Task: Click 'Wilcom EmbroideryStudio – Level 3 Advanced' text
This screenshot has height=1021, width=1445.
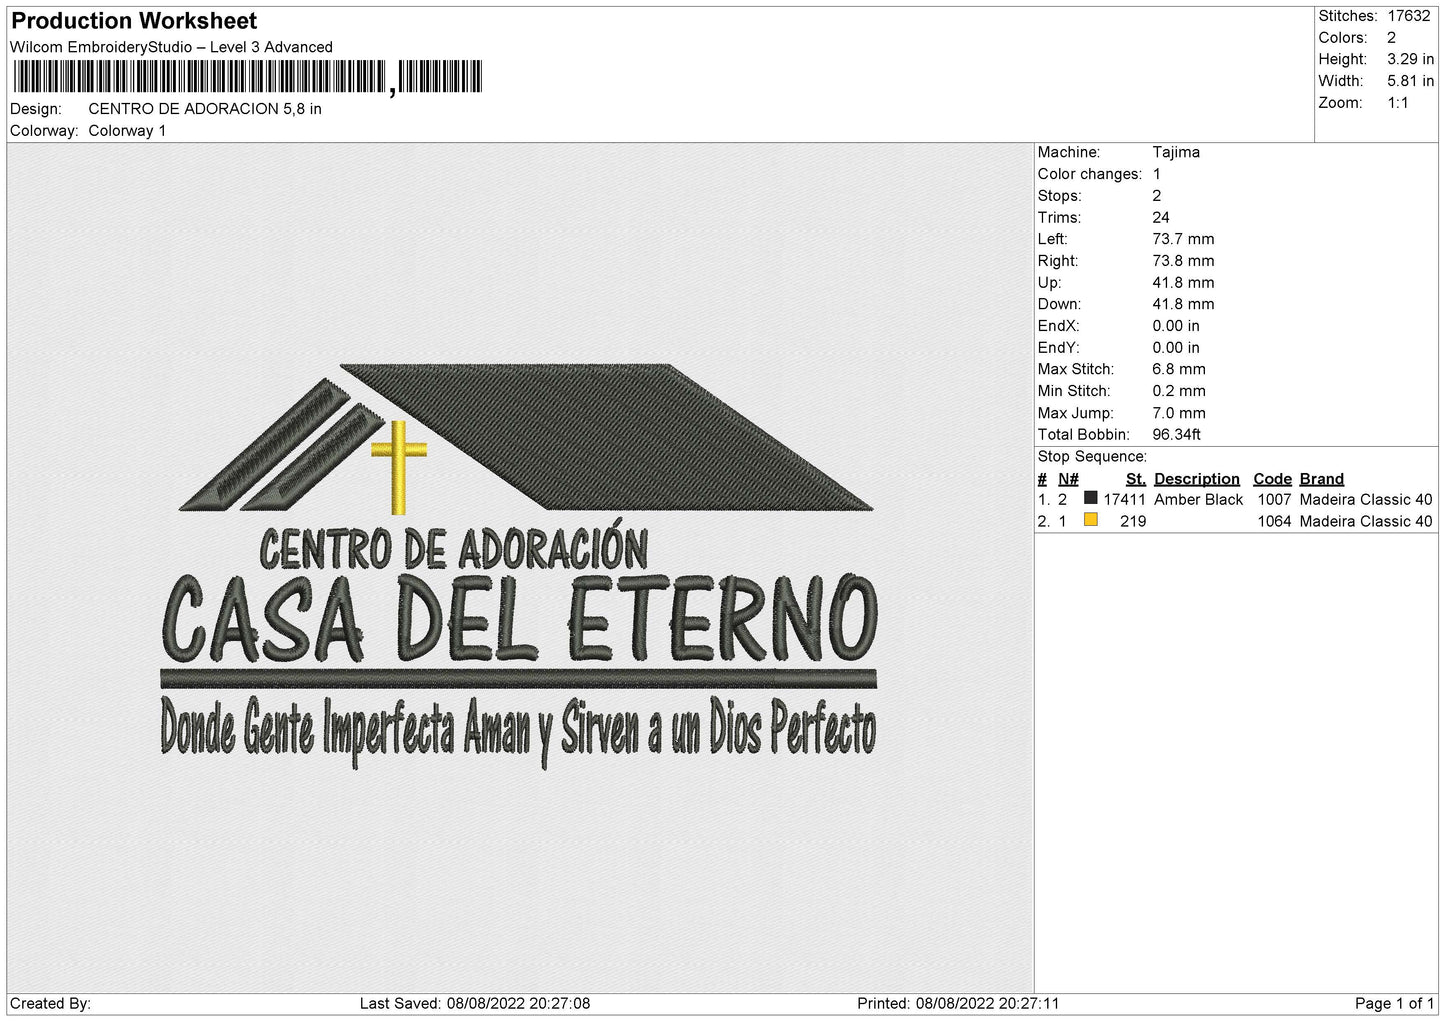Action: point(171,47)
